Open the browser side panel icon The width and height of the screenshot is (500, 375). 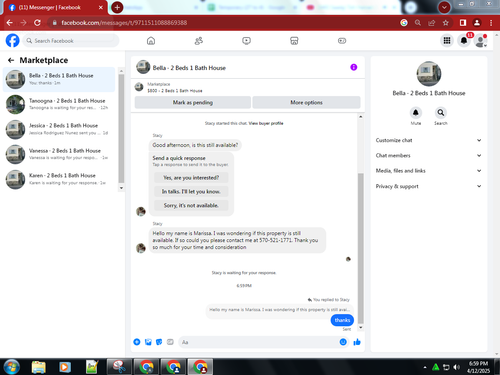(x=463, y=23)
